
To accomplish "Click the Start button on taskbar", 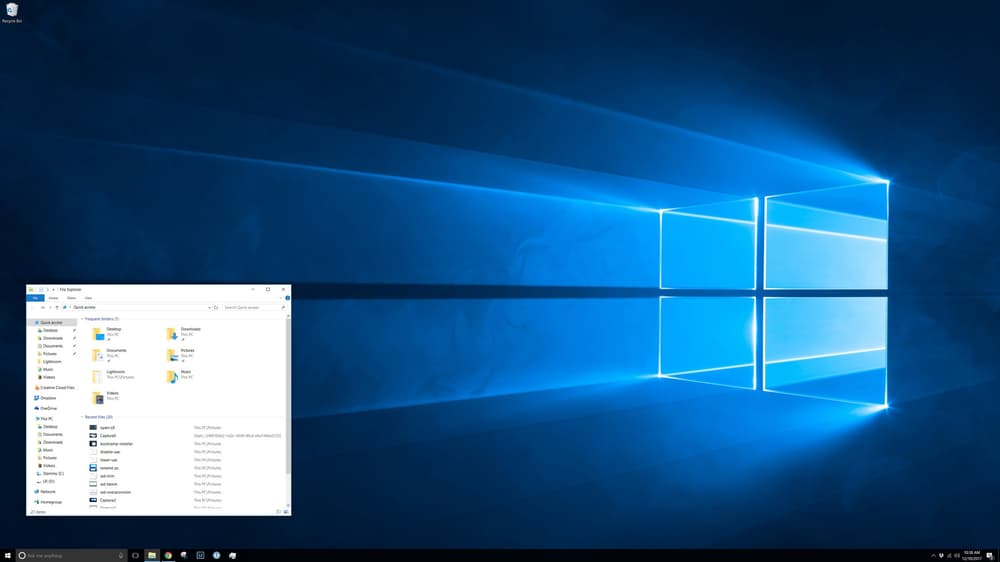I will click(x=8, y=556).
